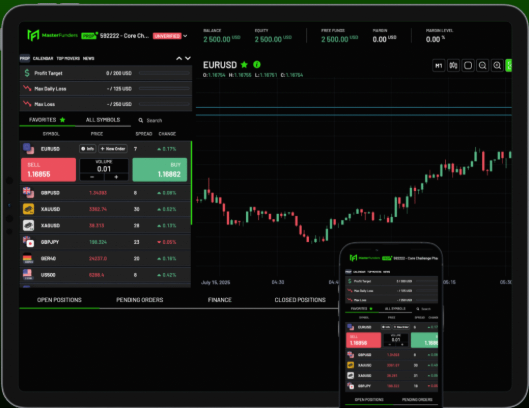Select the FAVORITES tab on the phone
529x408 pixels.
pos(361,309)
